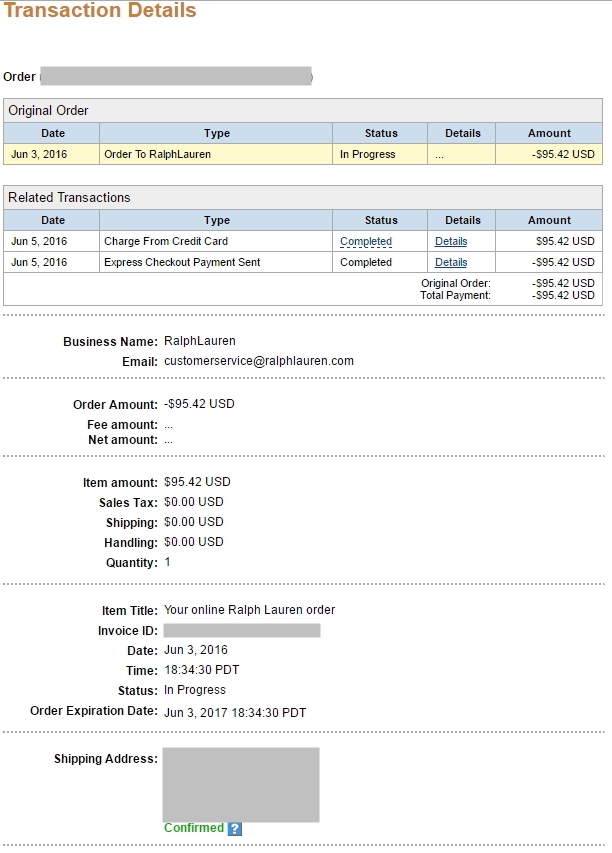Viewport: 612px width, 853px height.
Task: Click the Transaction Details page heading
Action: (100, 12)
